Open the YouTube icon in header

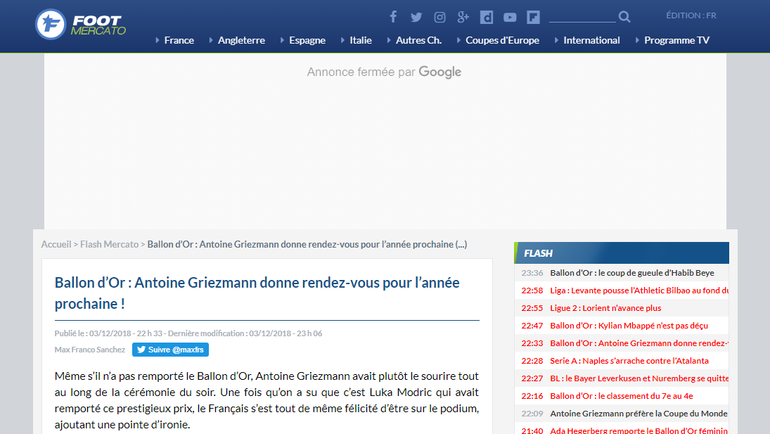click(510, 17)
